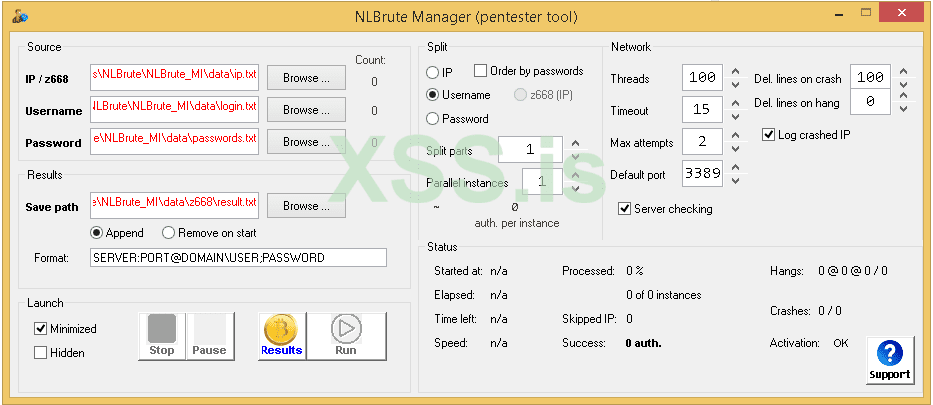This screenshot has height=405, width=933.
Task: Click the Threads value field showing 100
Action: point(702,77)
